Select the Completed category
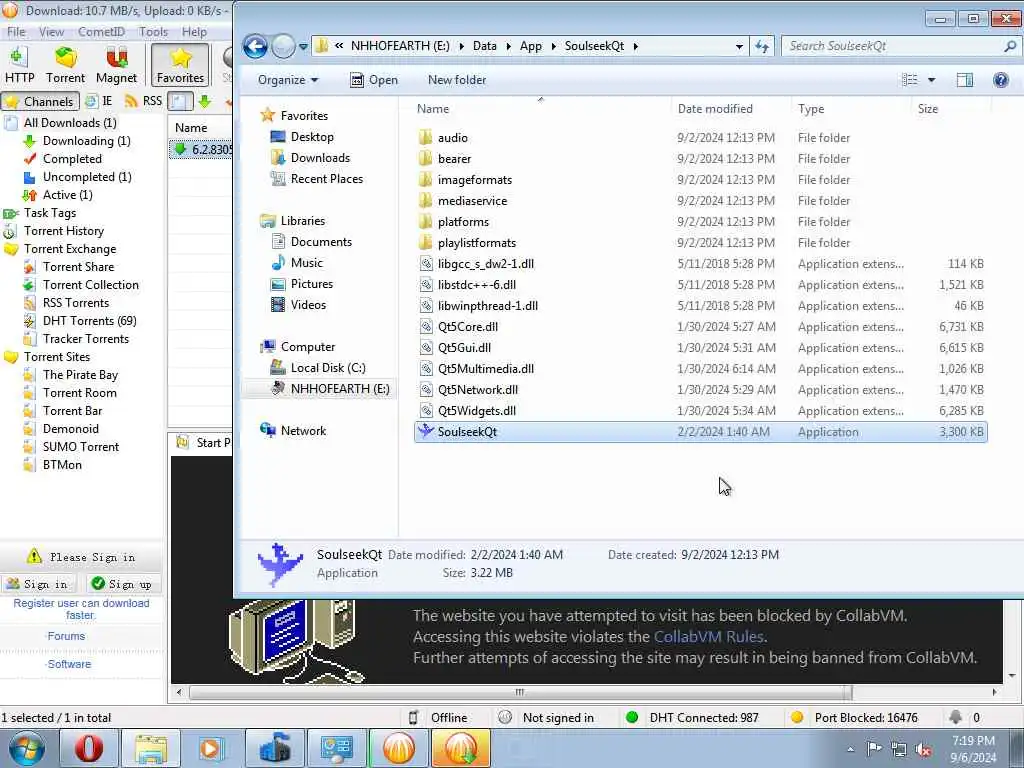Image resolution: width=1024 pixels, height=768 pixels. coord(72,159)
